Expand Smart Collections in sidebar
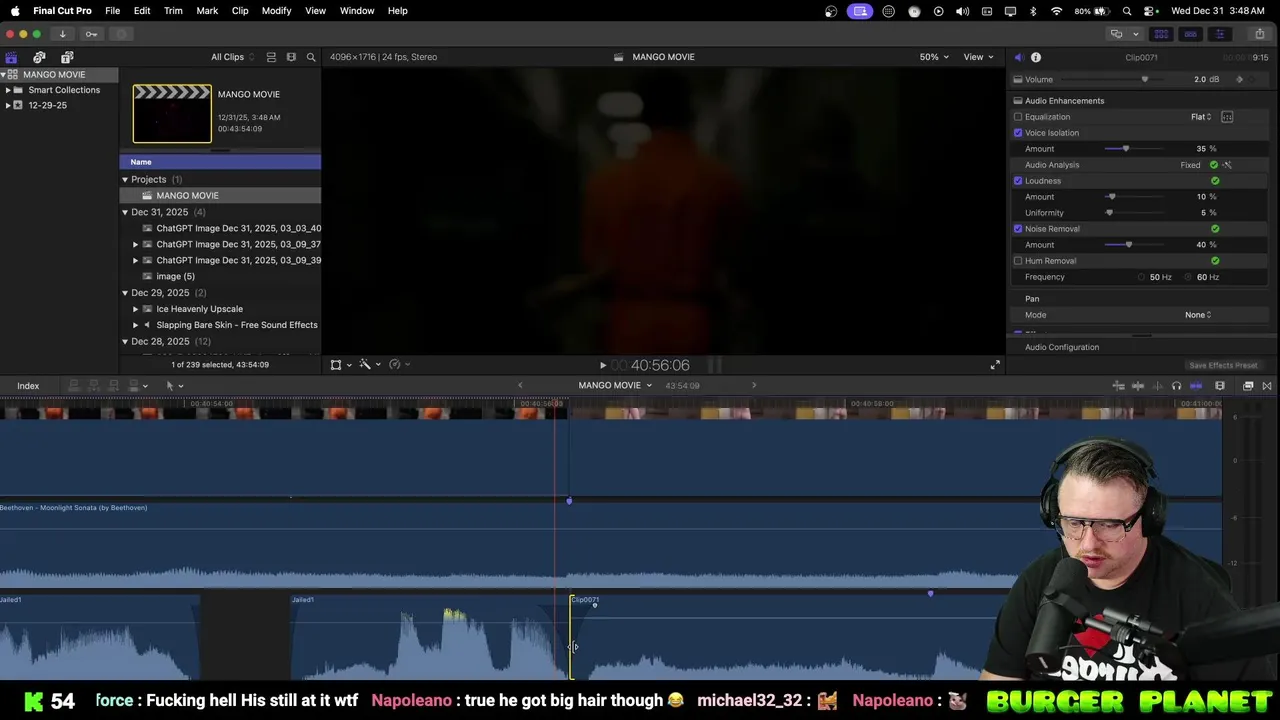Image resolution: width=1280 pixels, height=720 pixels. (x=8, y=90)
